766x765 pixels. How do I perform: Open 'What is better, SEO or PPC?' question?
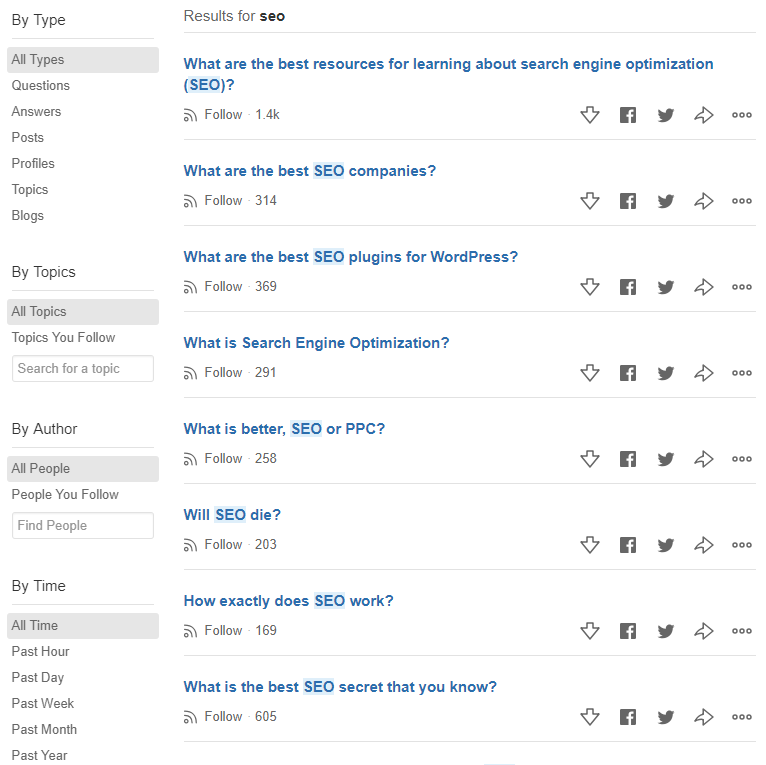(x=284, y=429)
